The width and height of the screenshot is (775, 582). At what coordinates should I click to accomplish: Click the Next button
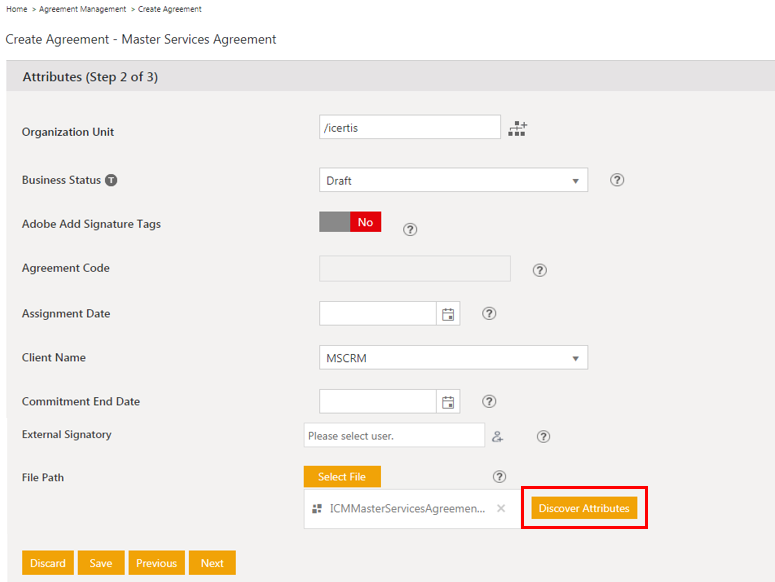[x=212, y=563]
